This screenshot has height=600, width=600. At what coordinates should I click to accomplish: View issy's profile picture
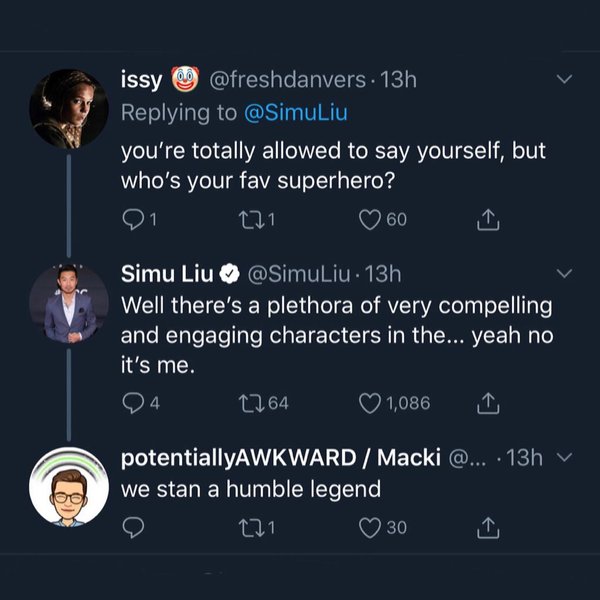coord(68,109)
